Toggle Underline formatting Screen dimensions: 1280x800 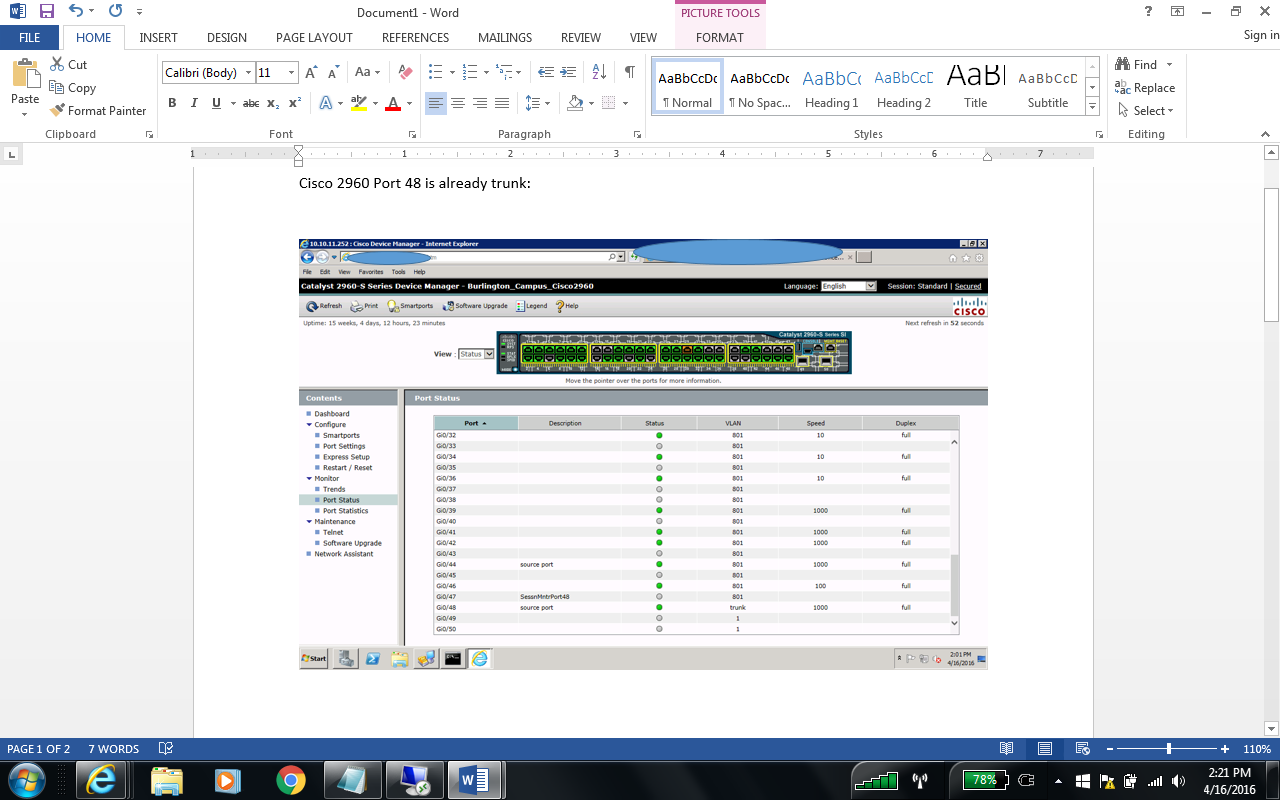[x=216, y=103]
